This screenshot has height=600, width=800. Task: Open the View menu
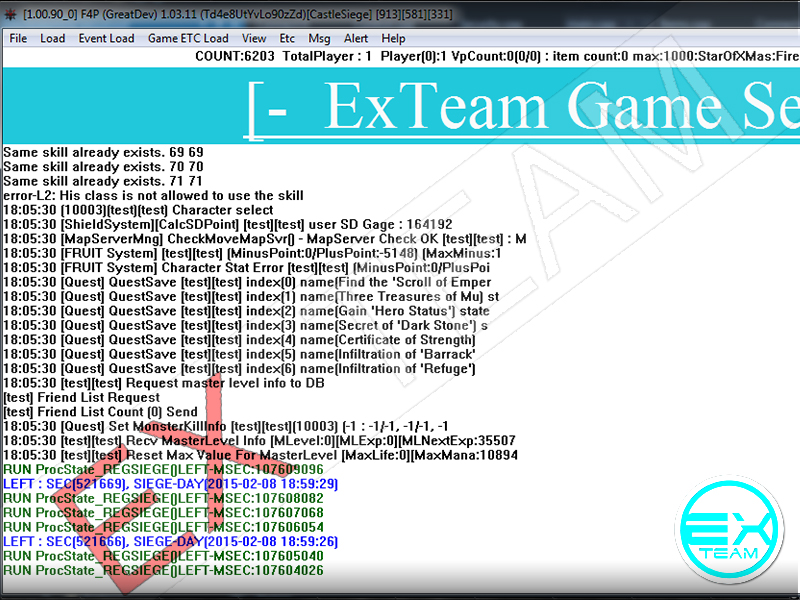(254, 38)
